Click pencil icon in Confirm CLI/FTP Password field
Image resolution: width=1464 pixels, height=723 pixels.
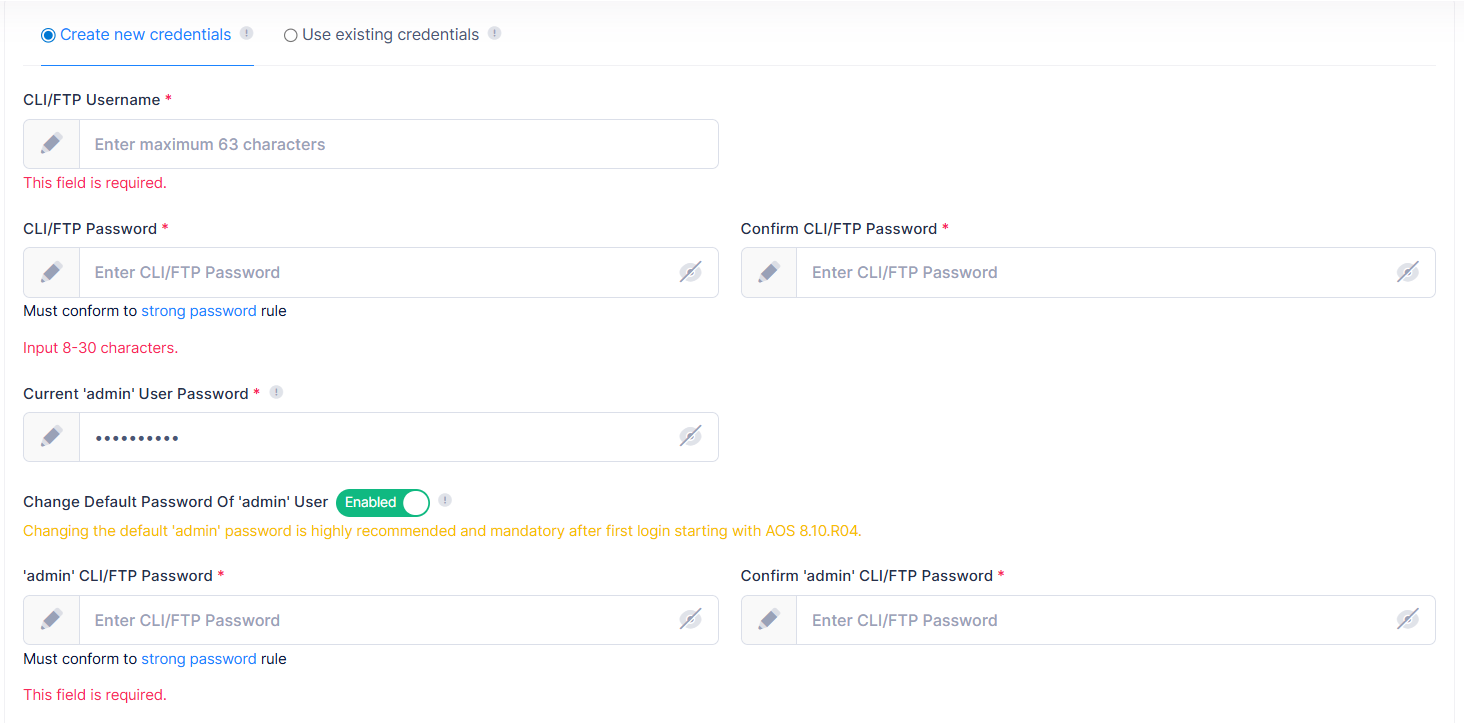(769, 272)
